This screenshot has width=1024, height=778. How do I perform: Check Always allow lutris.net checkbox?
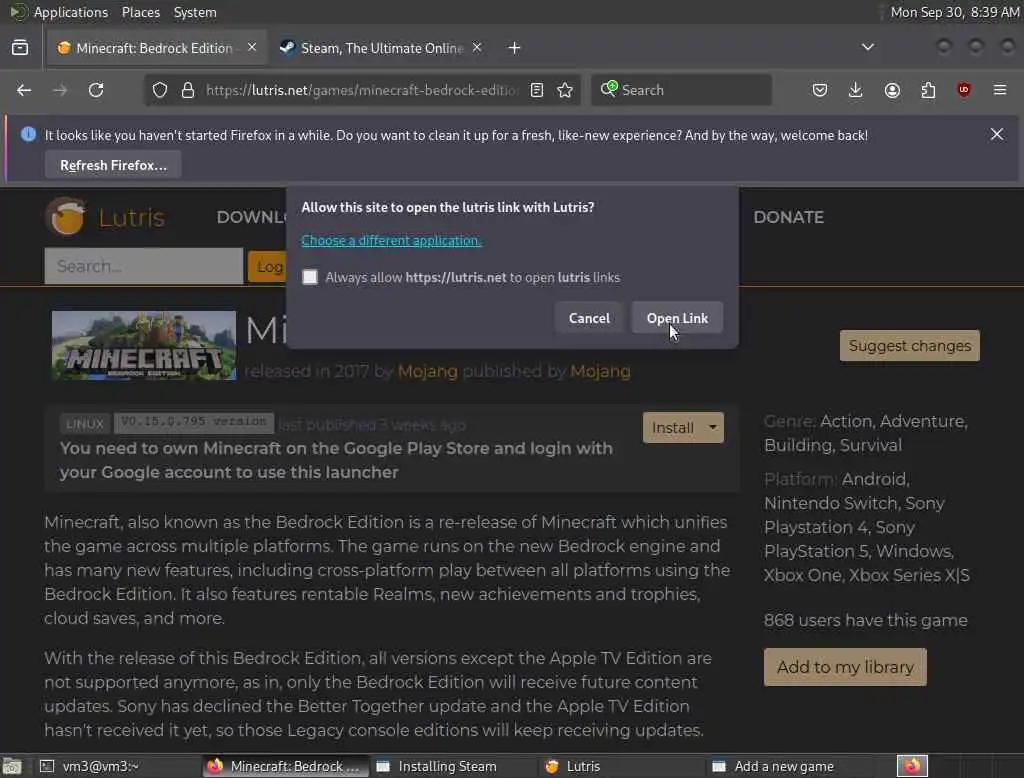tap(310, 277)
